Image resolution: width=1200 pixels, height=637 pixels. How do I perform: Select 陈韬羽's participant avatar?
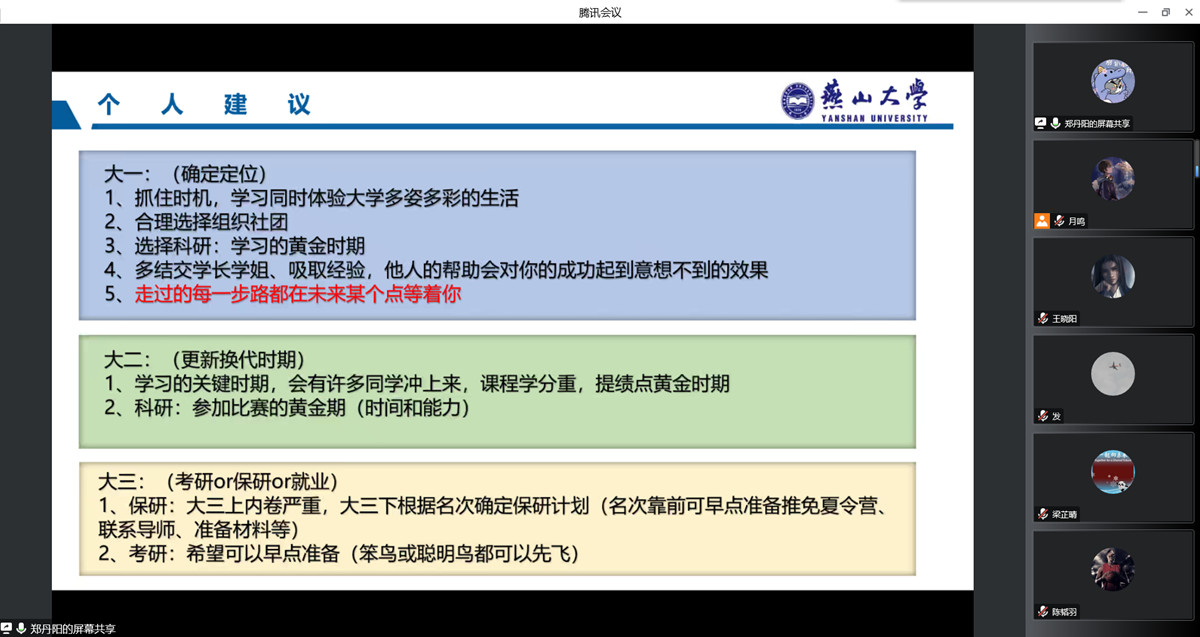1112,569
